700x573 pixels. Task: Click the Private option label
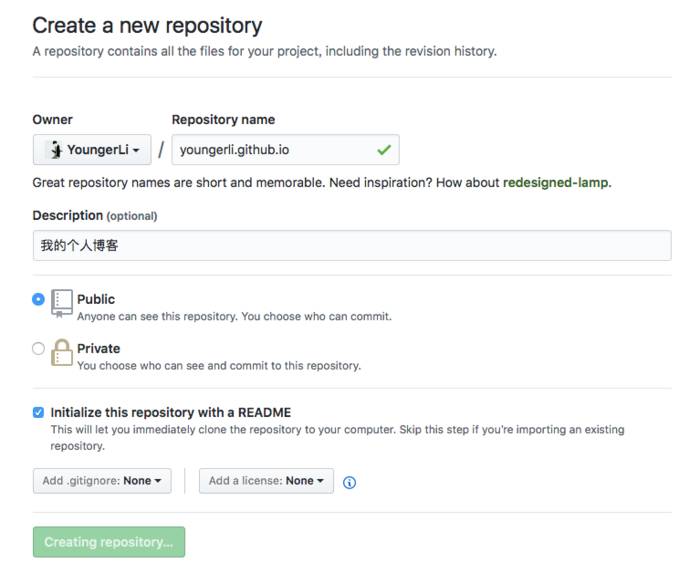click(98, 349)
